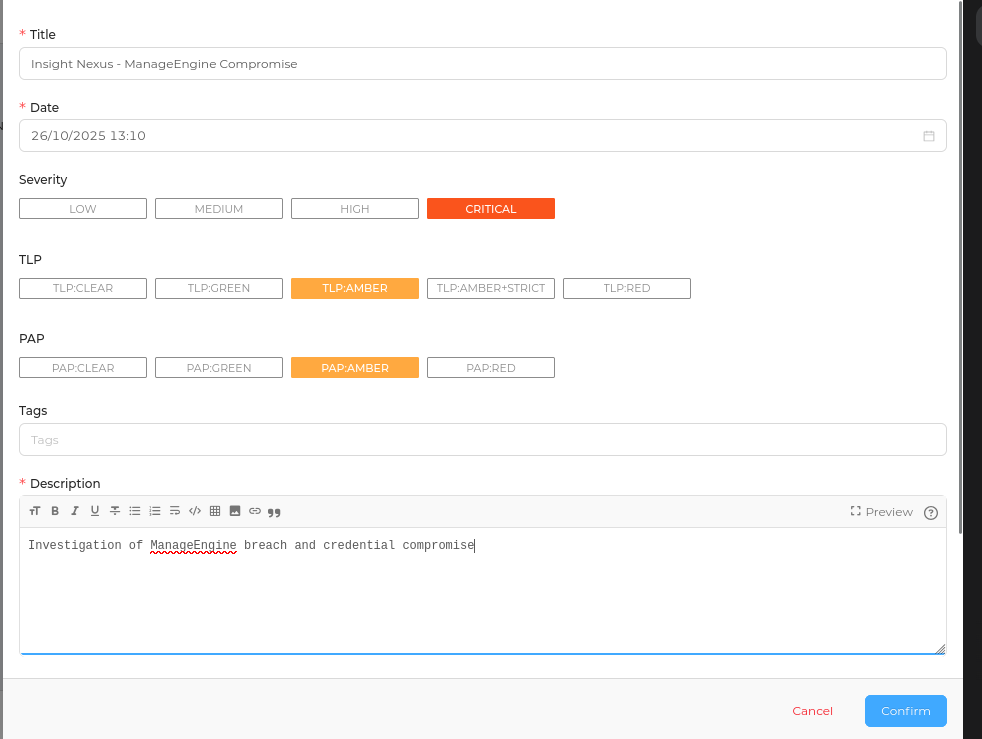Toggle the description Preview mode
The height and width of the screenshot is (739, 982).
click(881, 512)
